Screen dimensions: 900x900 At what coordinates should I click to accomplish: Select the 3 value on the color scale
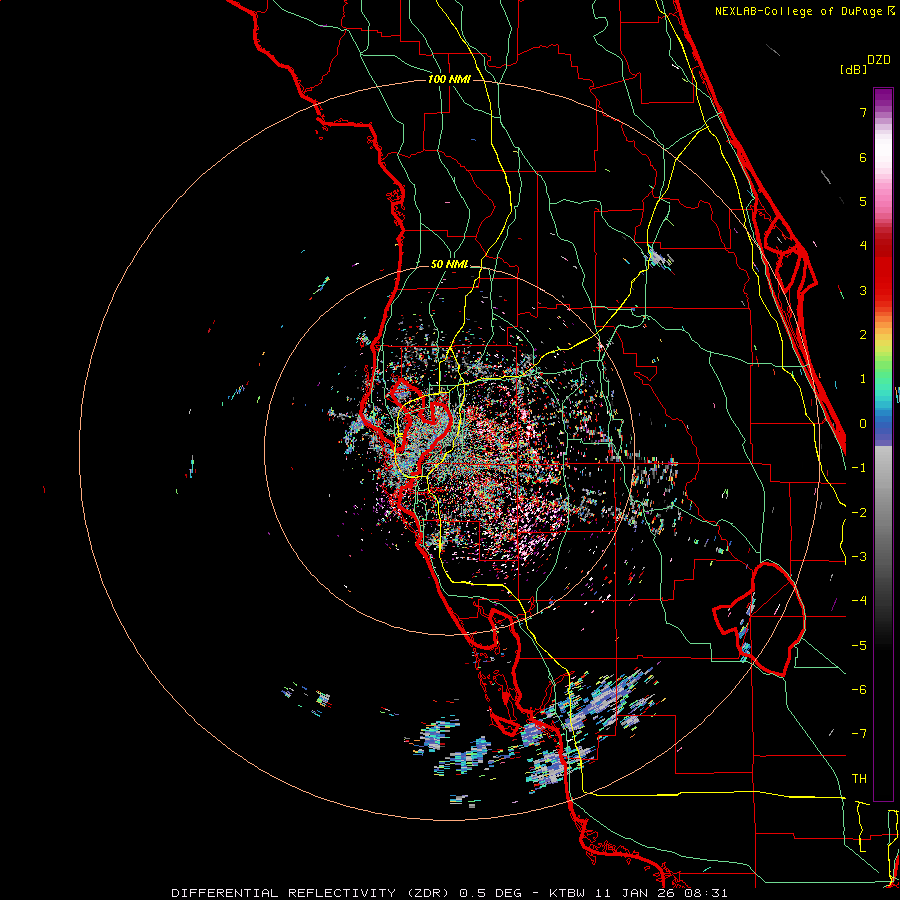[x=863, y=290]
